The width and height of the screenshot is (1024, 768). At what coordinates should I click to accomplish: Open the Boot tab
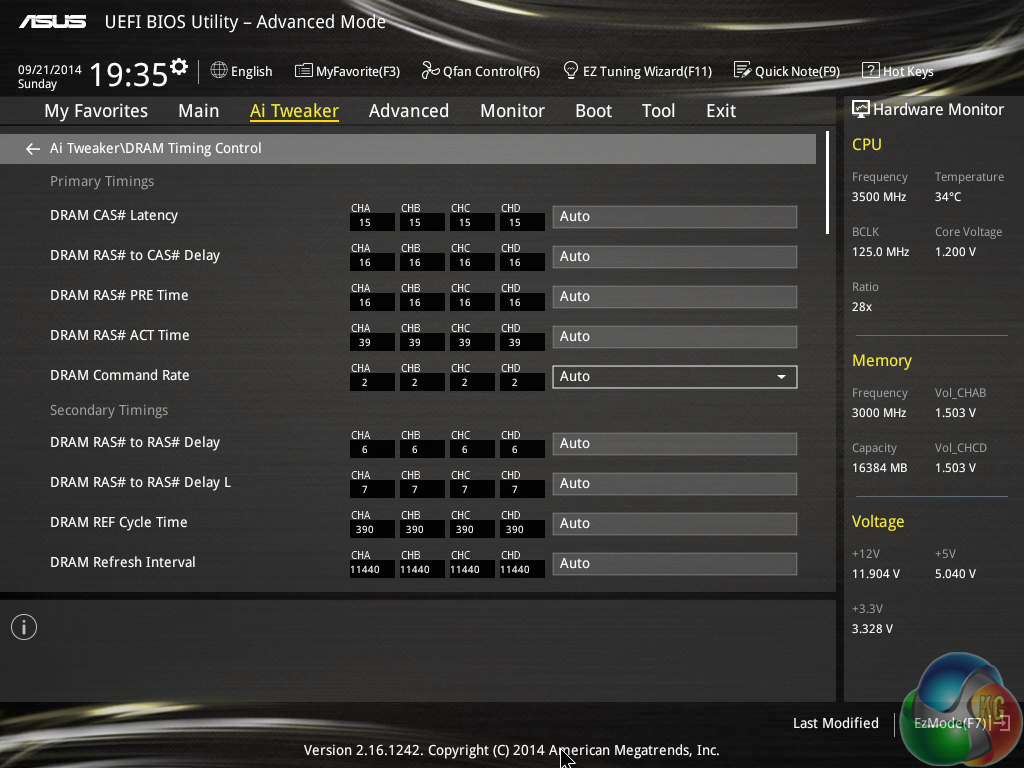click(593, 111)
